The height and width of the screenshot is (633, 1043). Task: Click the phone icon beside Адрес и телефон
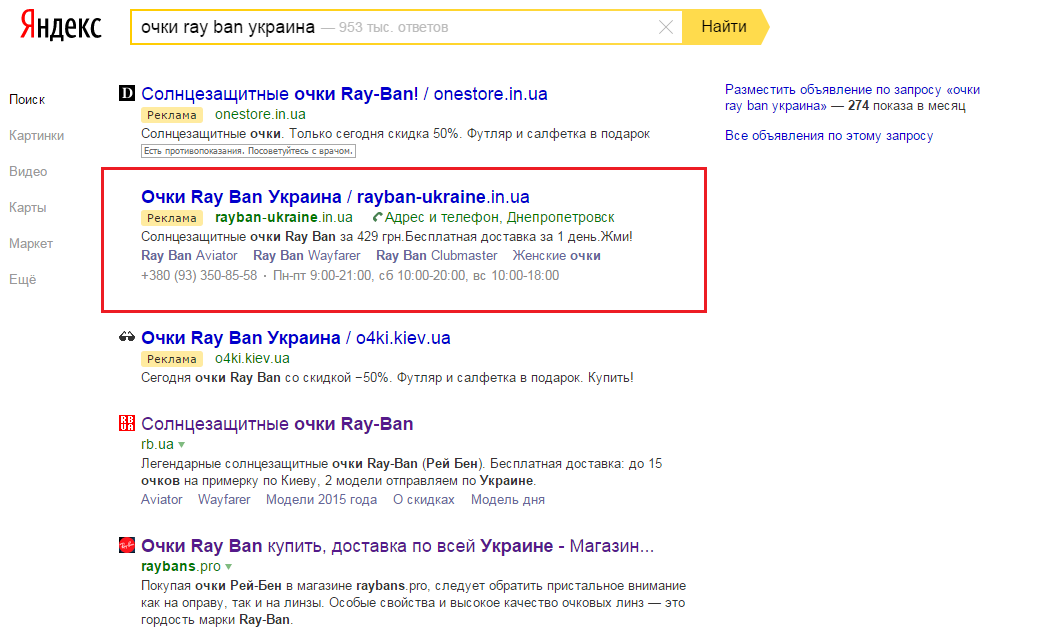pos(377,217)
